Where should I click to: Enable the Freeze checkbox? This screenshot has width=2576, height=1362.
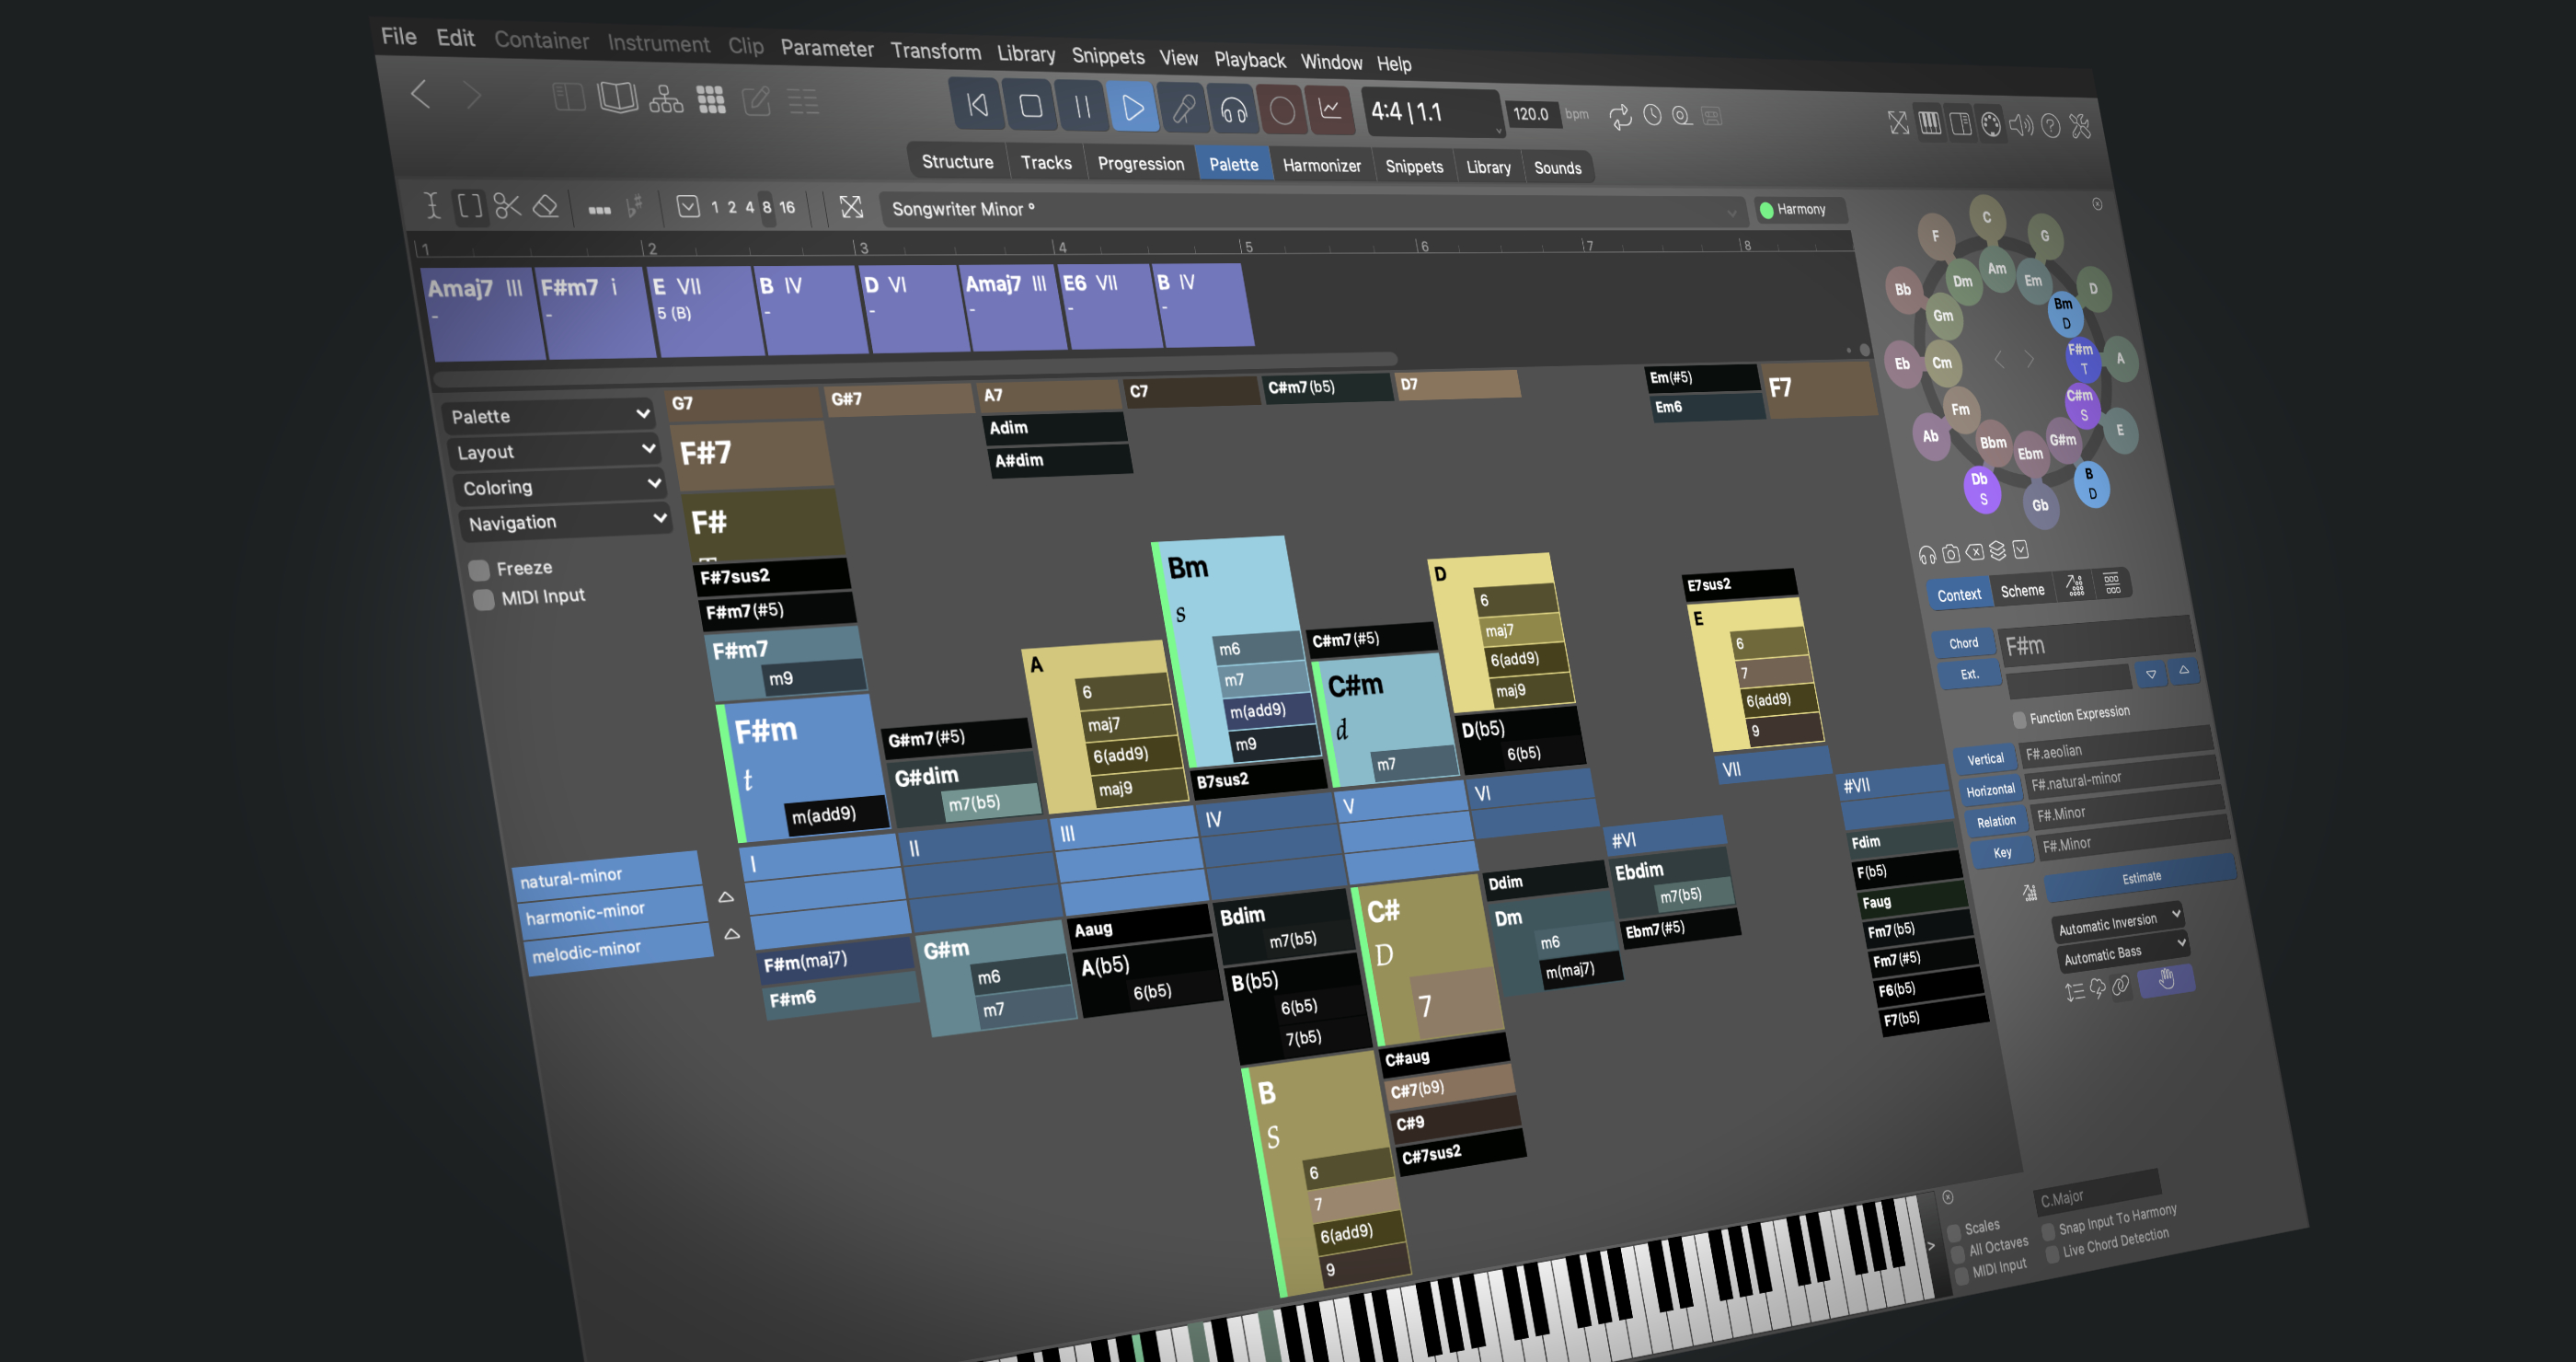pos(479,570)
